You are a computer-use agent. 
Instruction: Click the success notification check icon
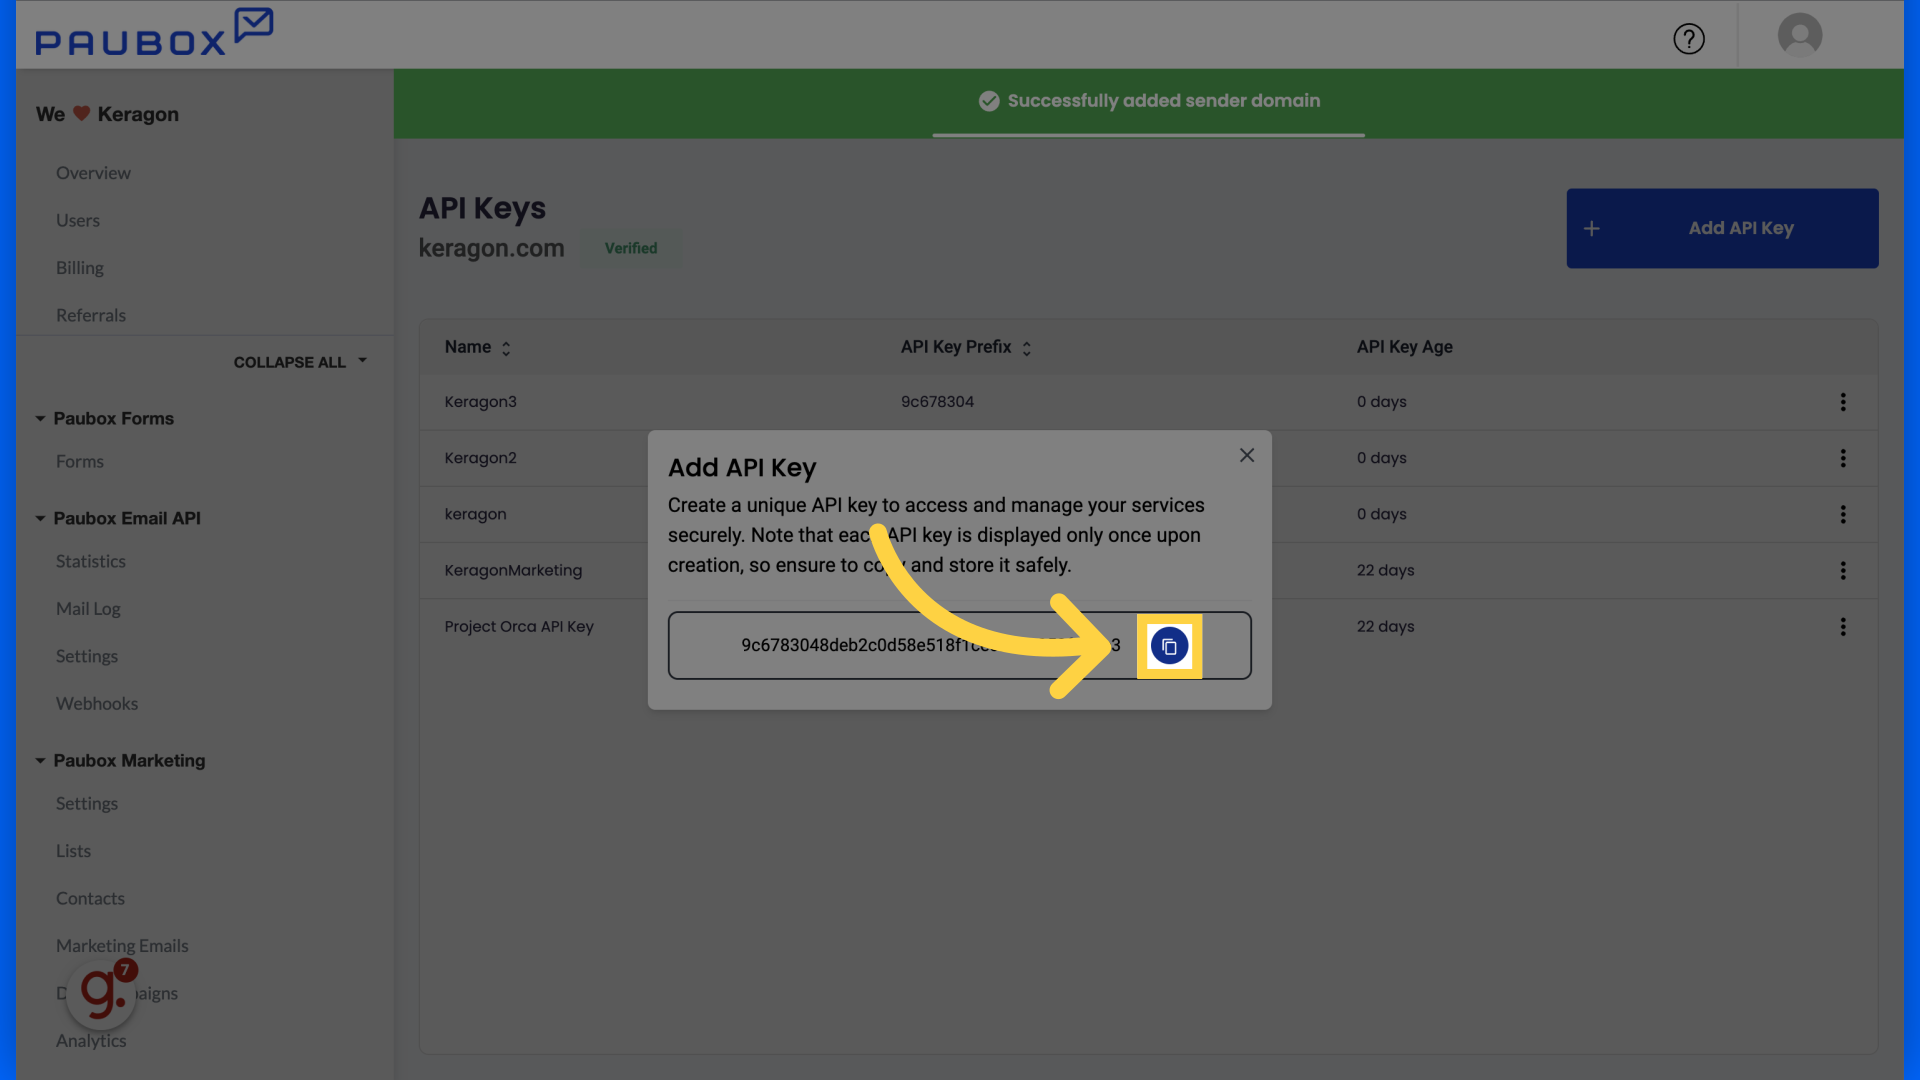click(x=989, y=101)
